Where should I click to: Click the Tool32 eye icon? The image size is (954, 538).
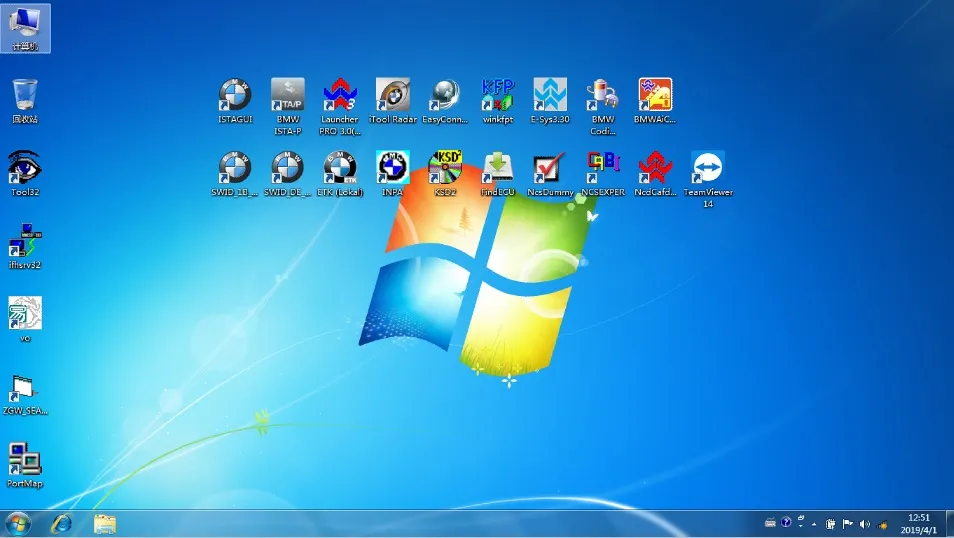(x=25, y=167)
